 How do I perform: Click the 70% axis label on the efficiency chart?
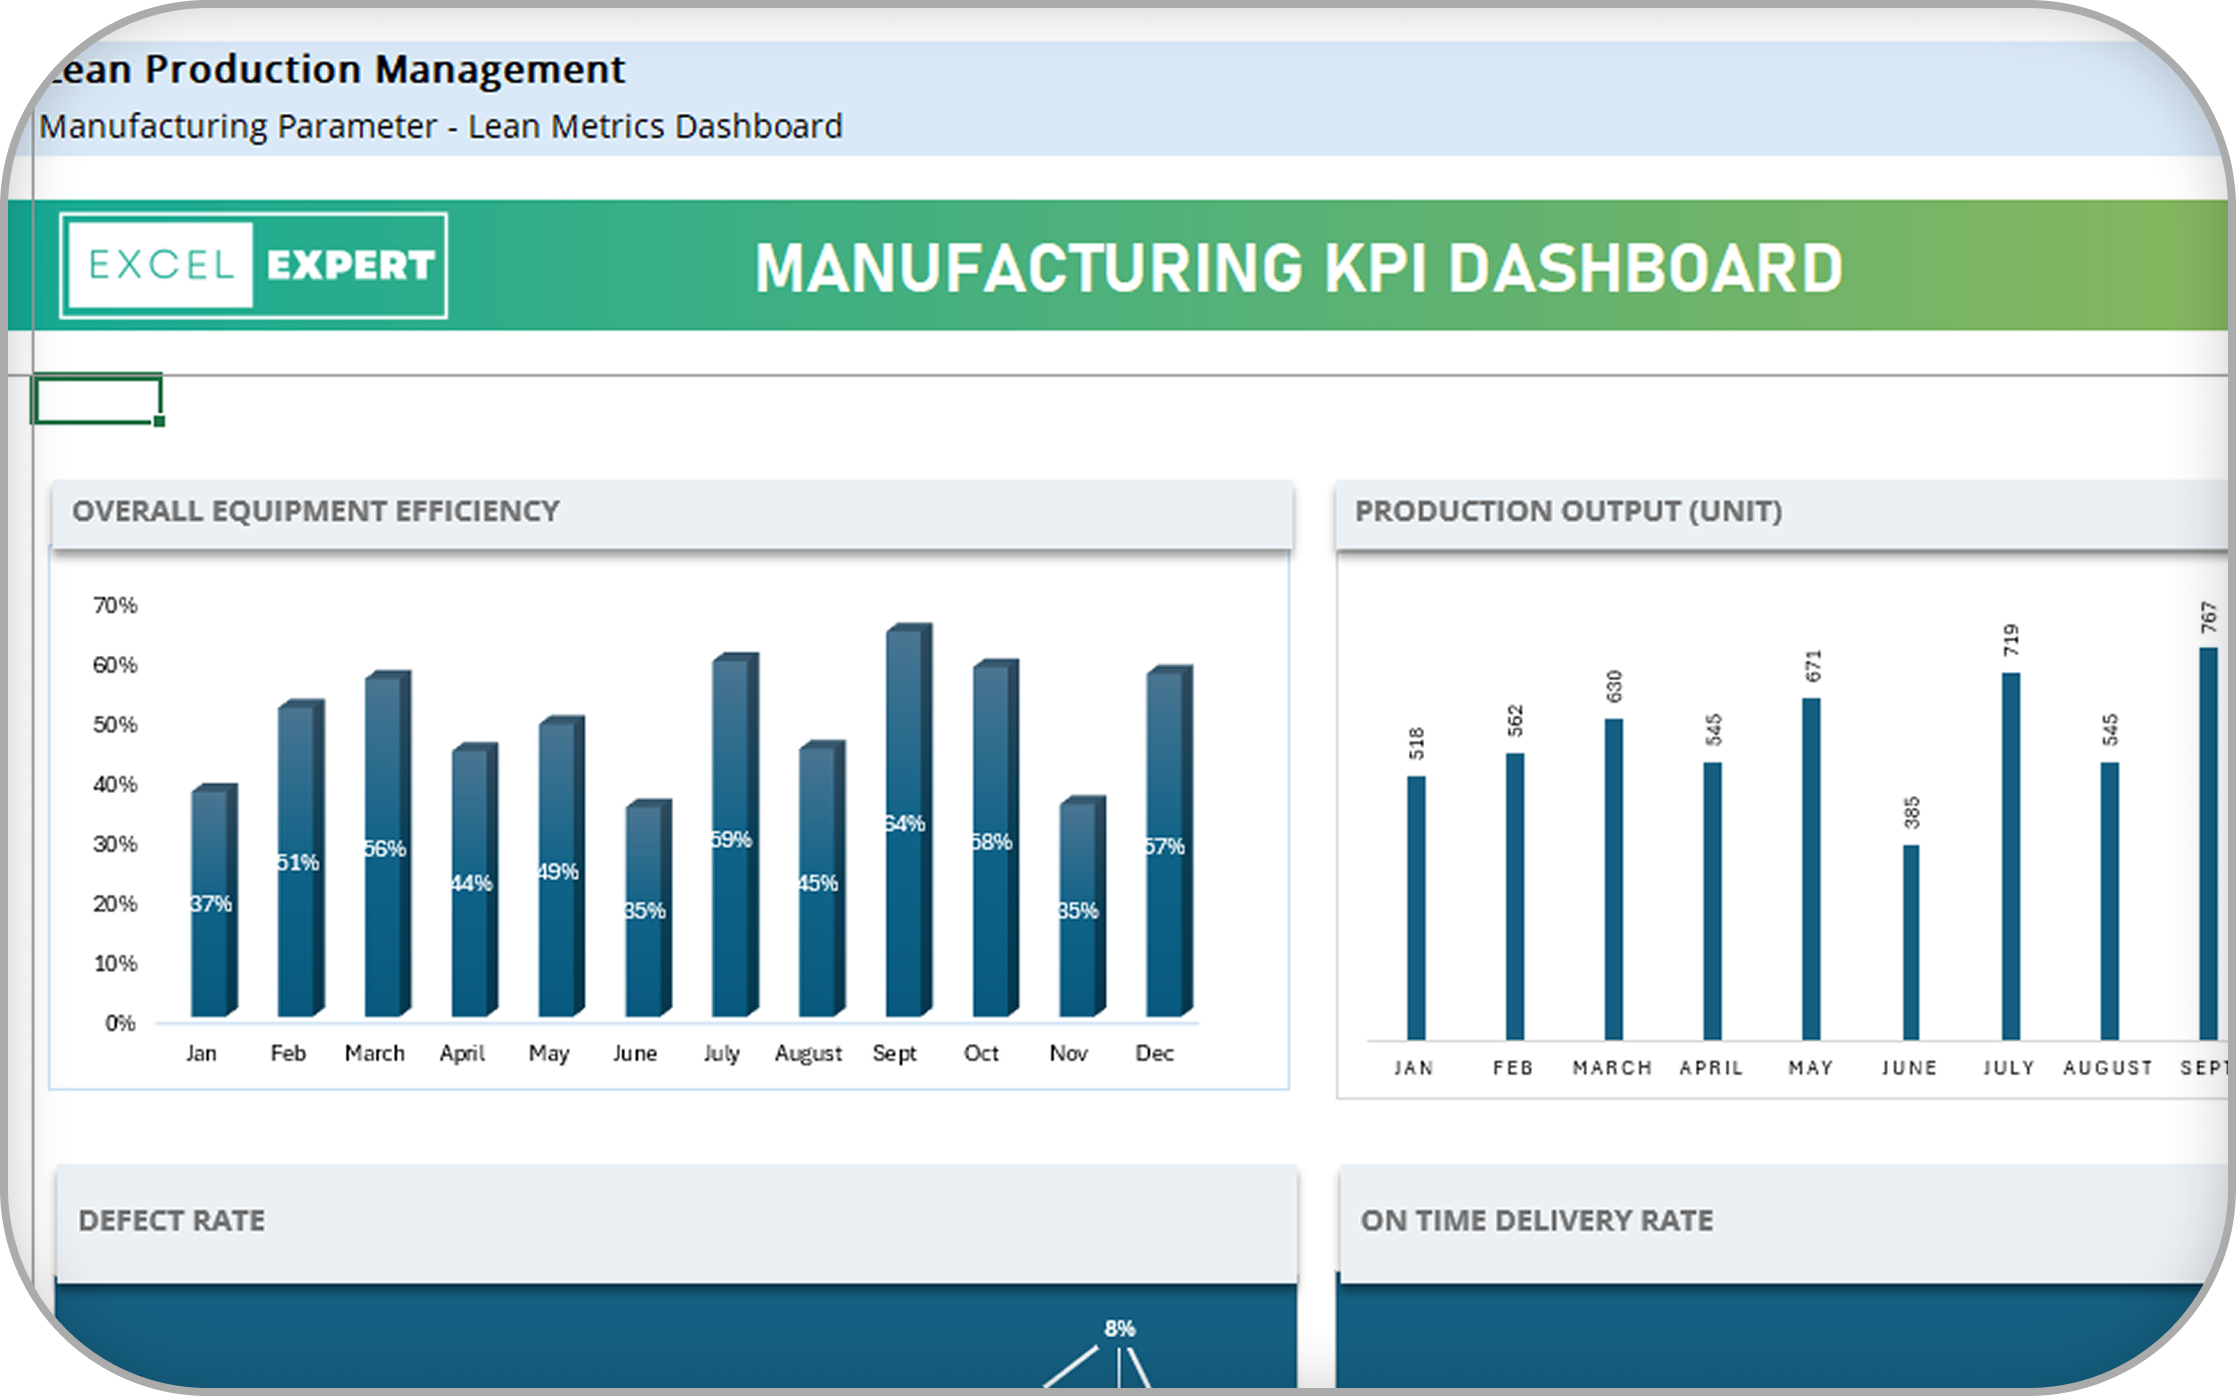point(115,605)
